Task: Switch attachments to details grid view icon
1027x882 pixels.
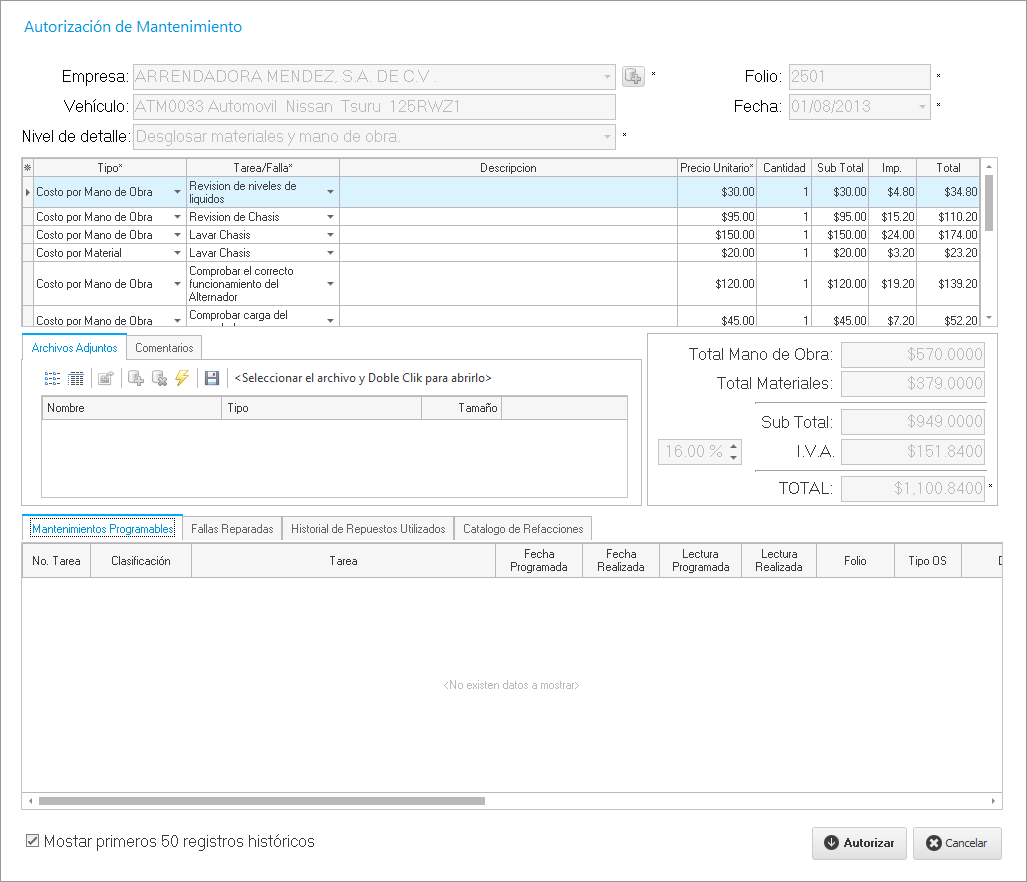Action: 76,378
